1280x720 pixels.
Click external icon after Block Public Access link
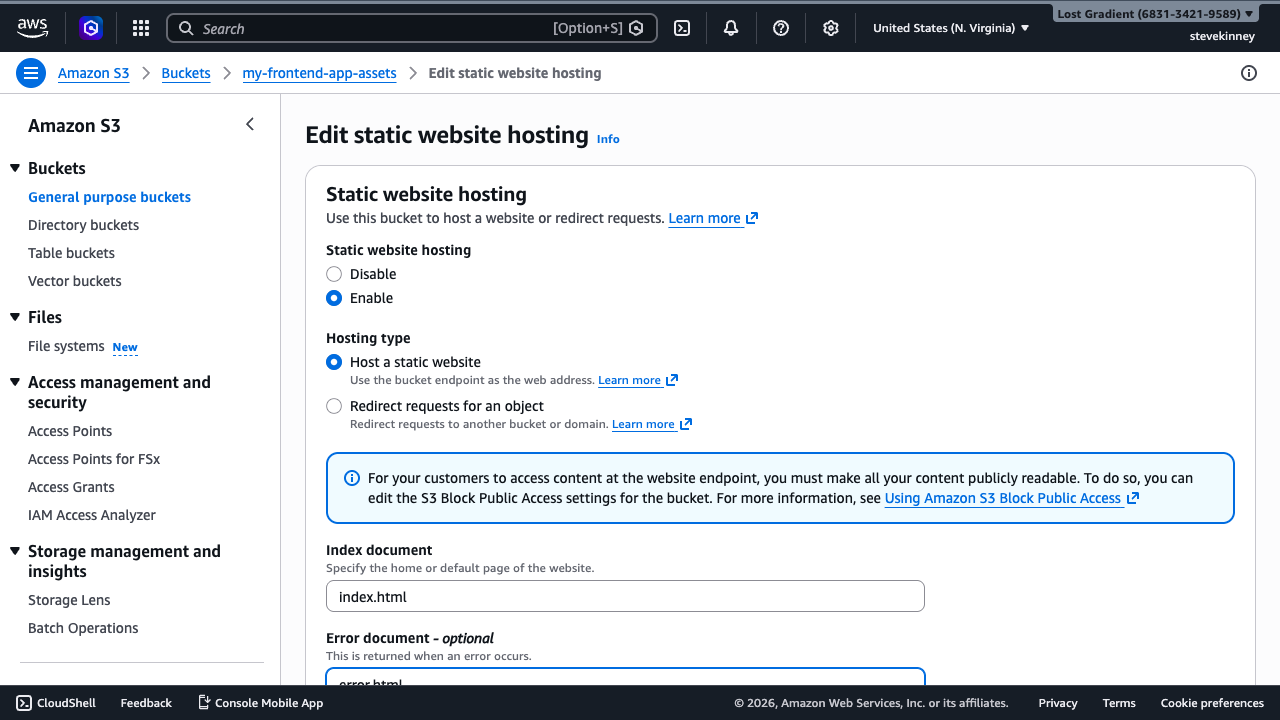(1133, 498)
